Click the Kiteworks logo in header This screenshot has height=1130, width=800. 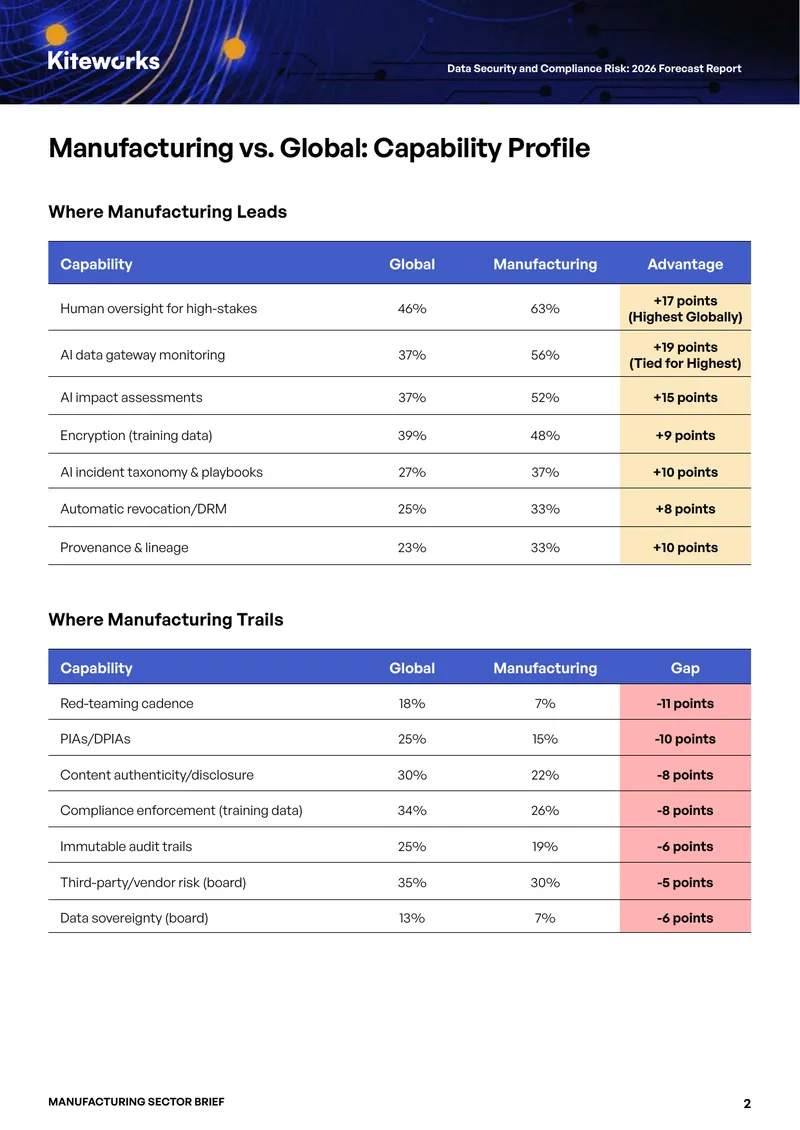(x=104, y=61)
